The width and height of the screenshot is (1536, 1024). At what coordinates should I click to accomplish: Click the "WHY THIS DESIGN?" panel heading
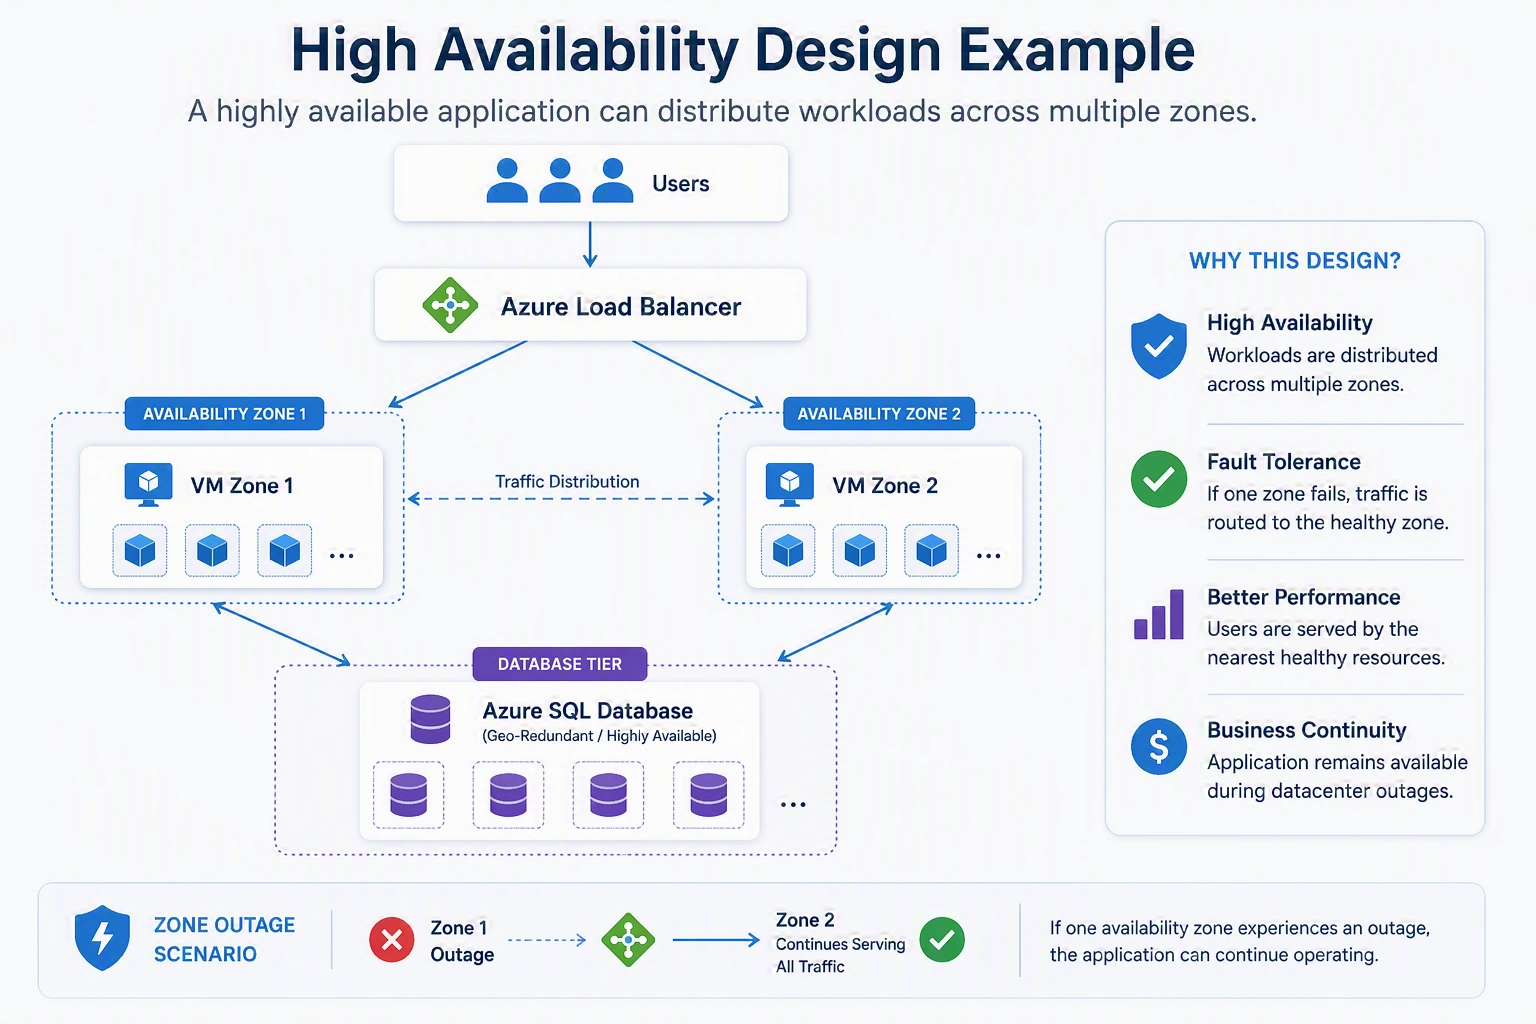1295,261
